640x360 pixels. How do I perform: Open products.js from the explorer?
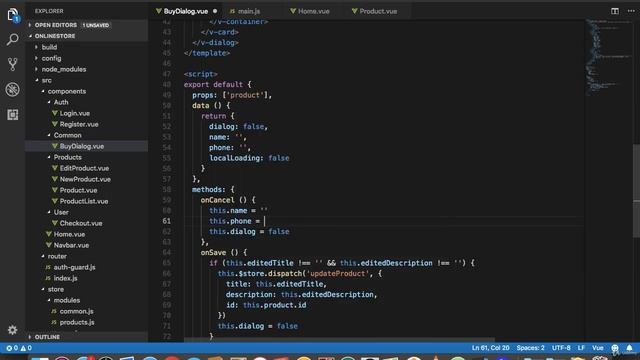tap(87, 322)
